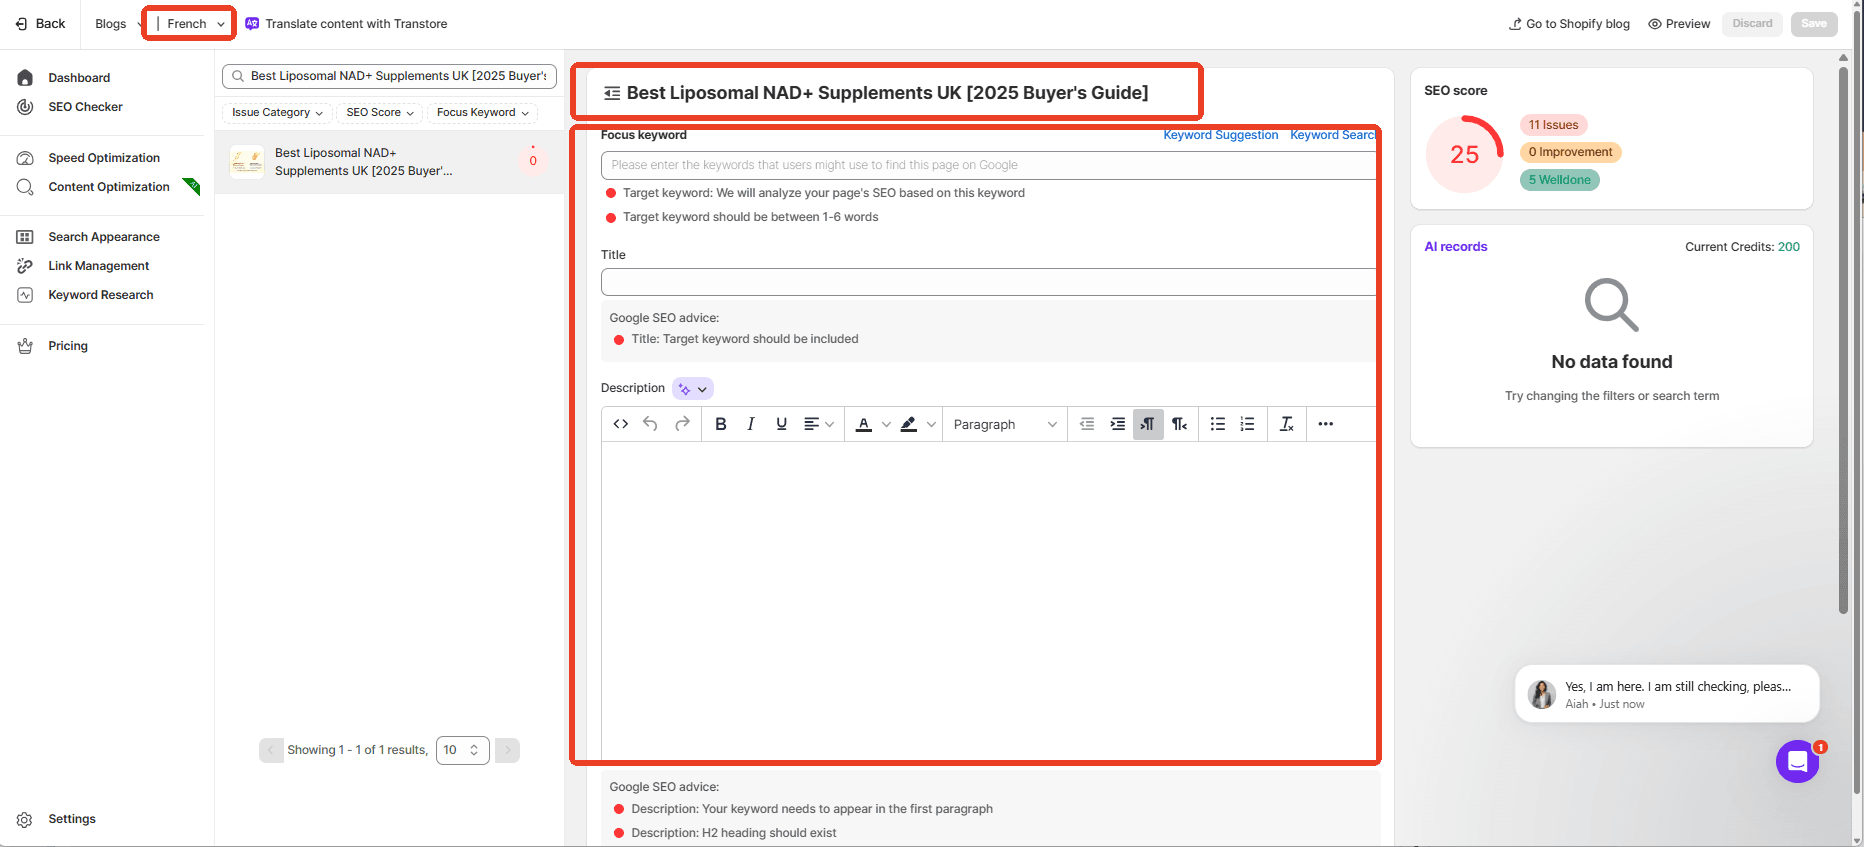Increase indent of the paragraph
Viewport: 1864px width, 847px height.
pos(1117,424)
